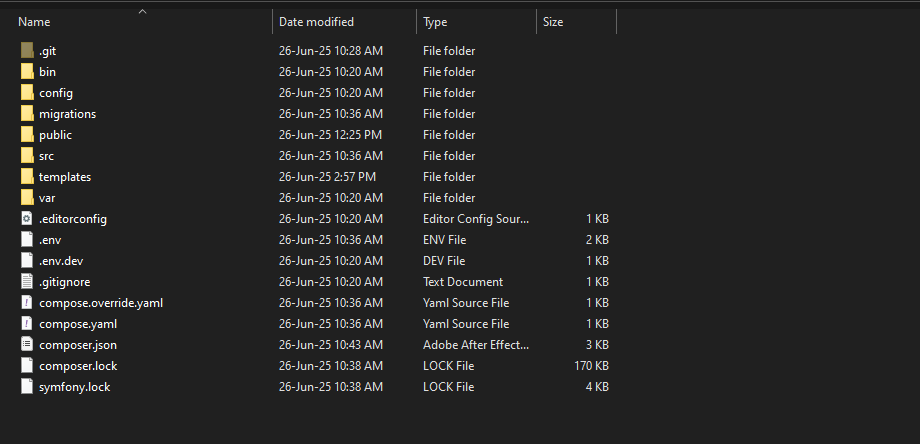This screenshot has height=444, width=920.
Task: Select the symfony.lock file icon
Action: (27, 387)
